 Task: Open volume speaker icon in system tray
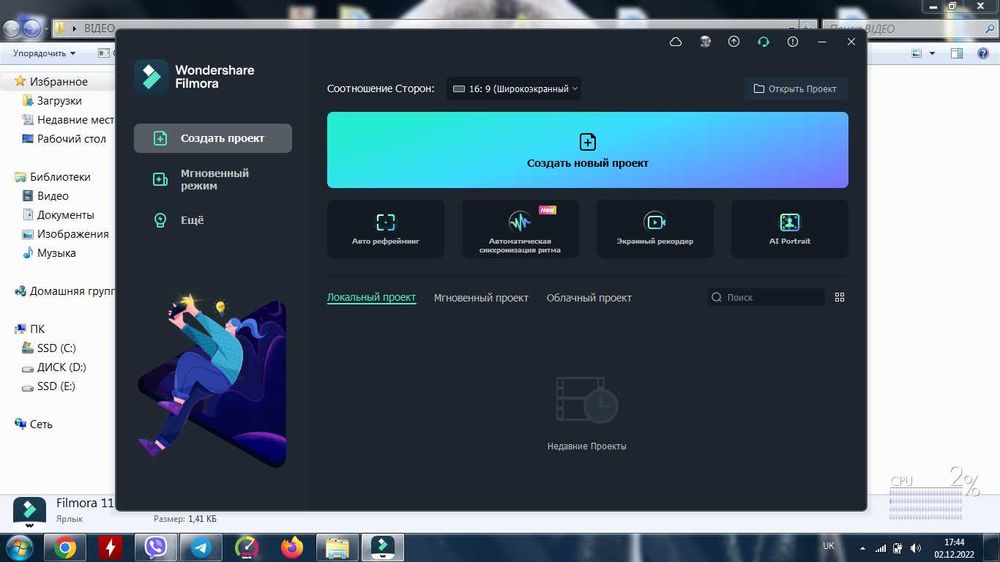[x=916, y=549]
